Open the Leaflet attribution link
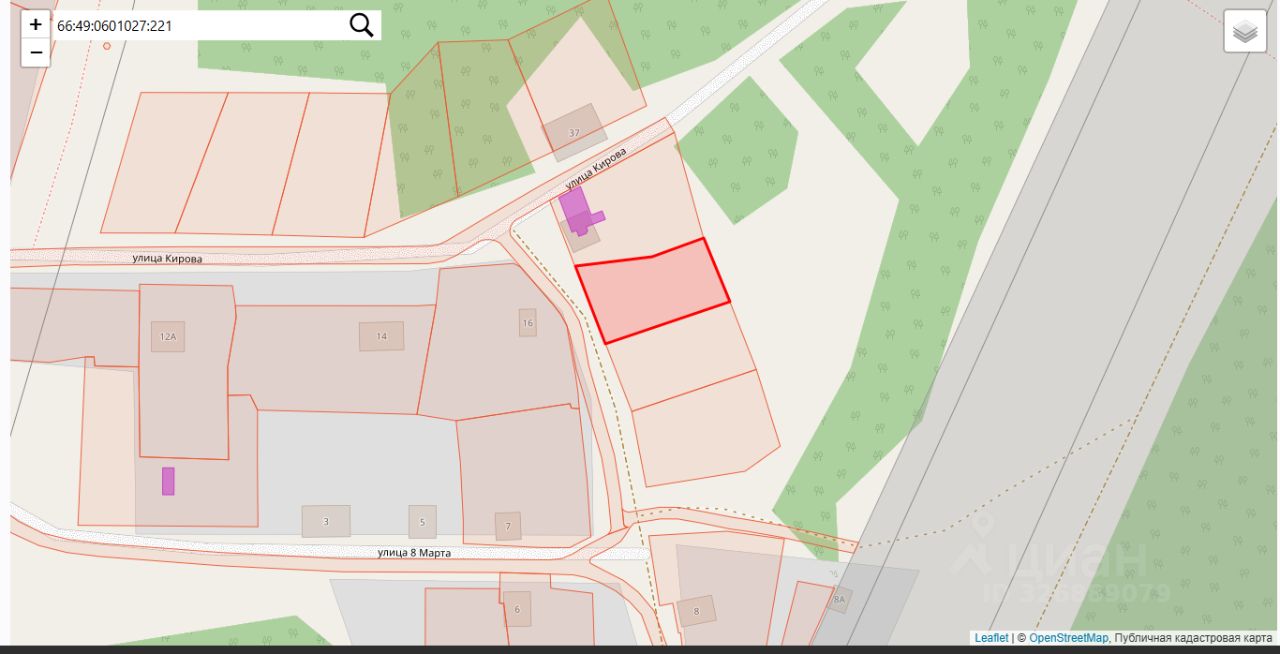The height and width of the screenshot is (654, 1280). point(991,638)
